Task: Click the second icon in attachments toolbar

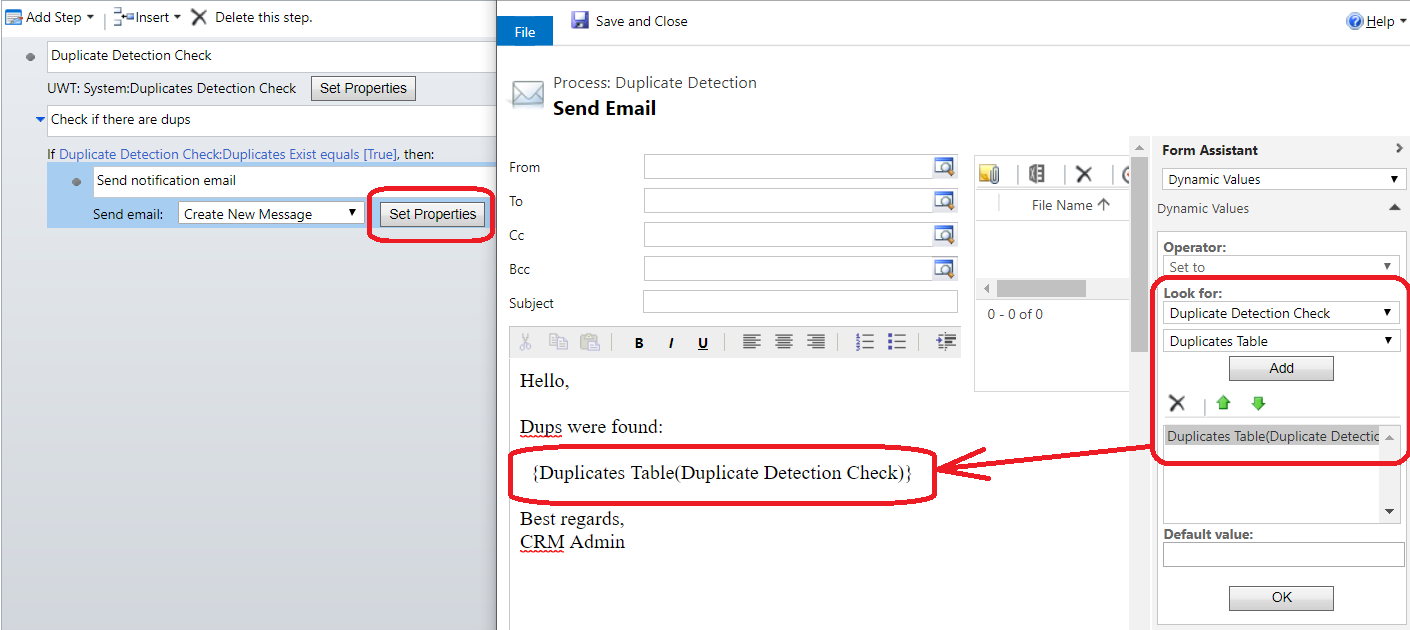Action: (1037, 174)
